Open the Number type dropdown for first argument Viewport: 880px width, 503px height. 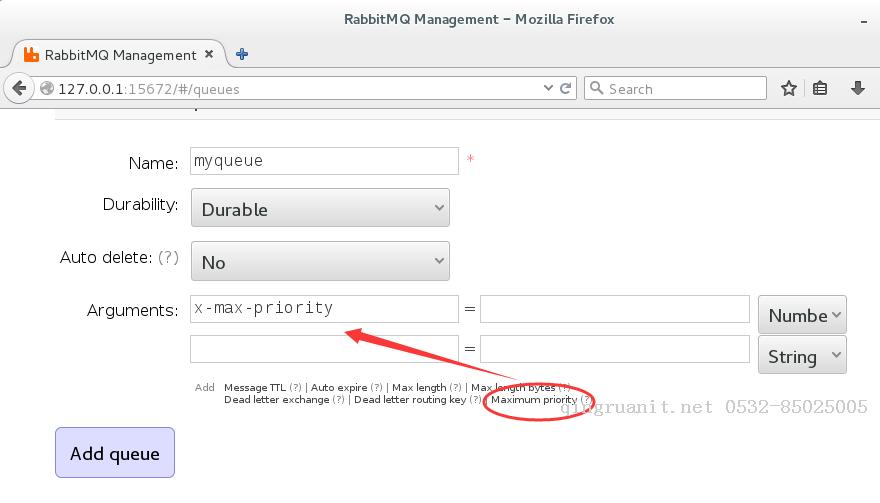(x=802, y=315)
